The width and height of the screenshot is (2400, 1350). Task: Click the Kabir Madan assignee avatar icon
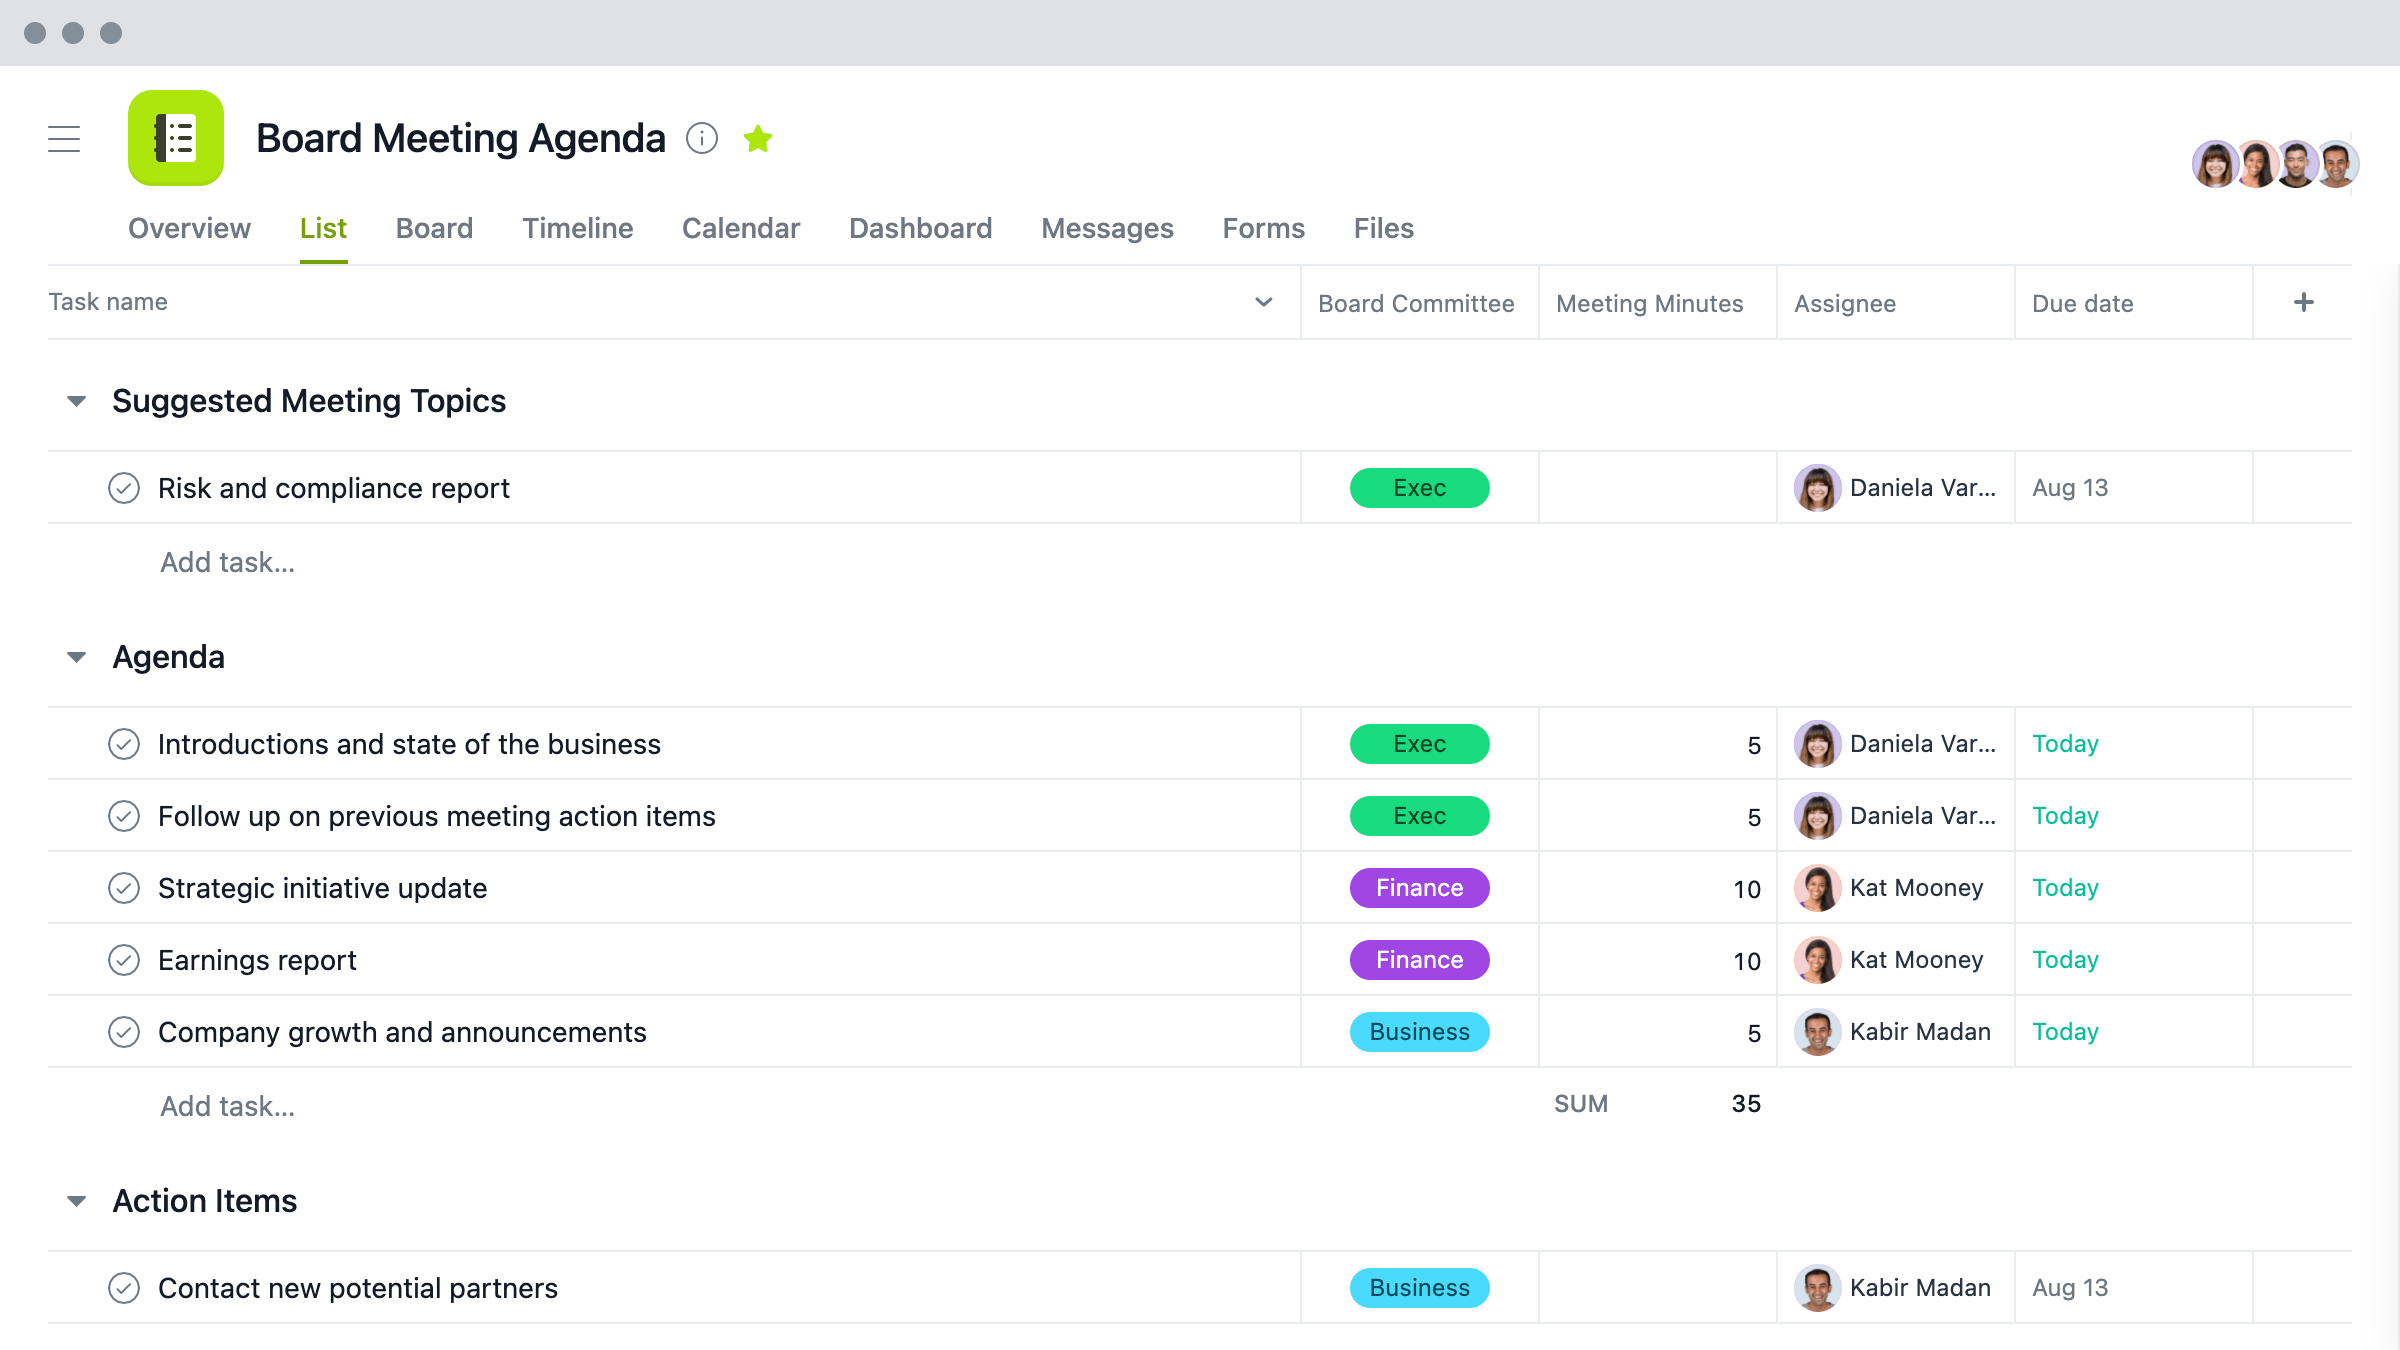(1815, 1032)
